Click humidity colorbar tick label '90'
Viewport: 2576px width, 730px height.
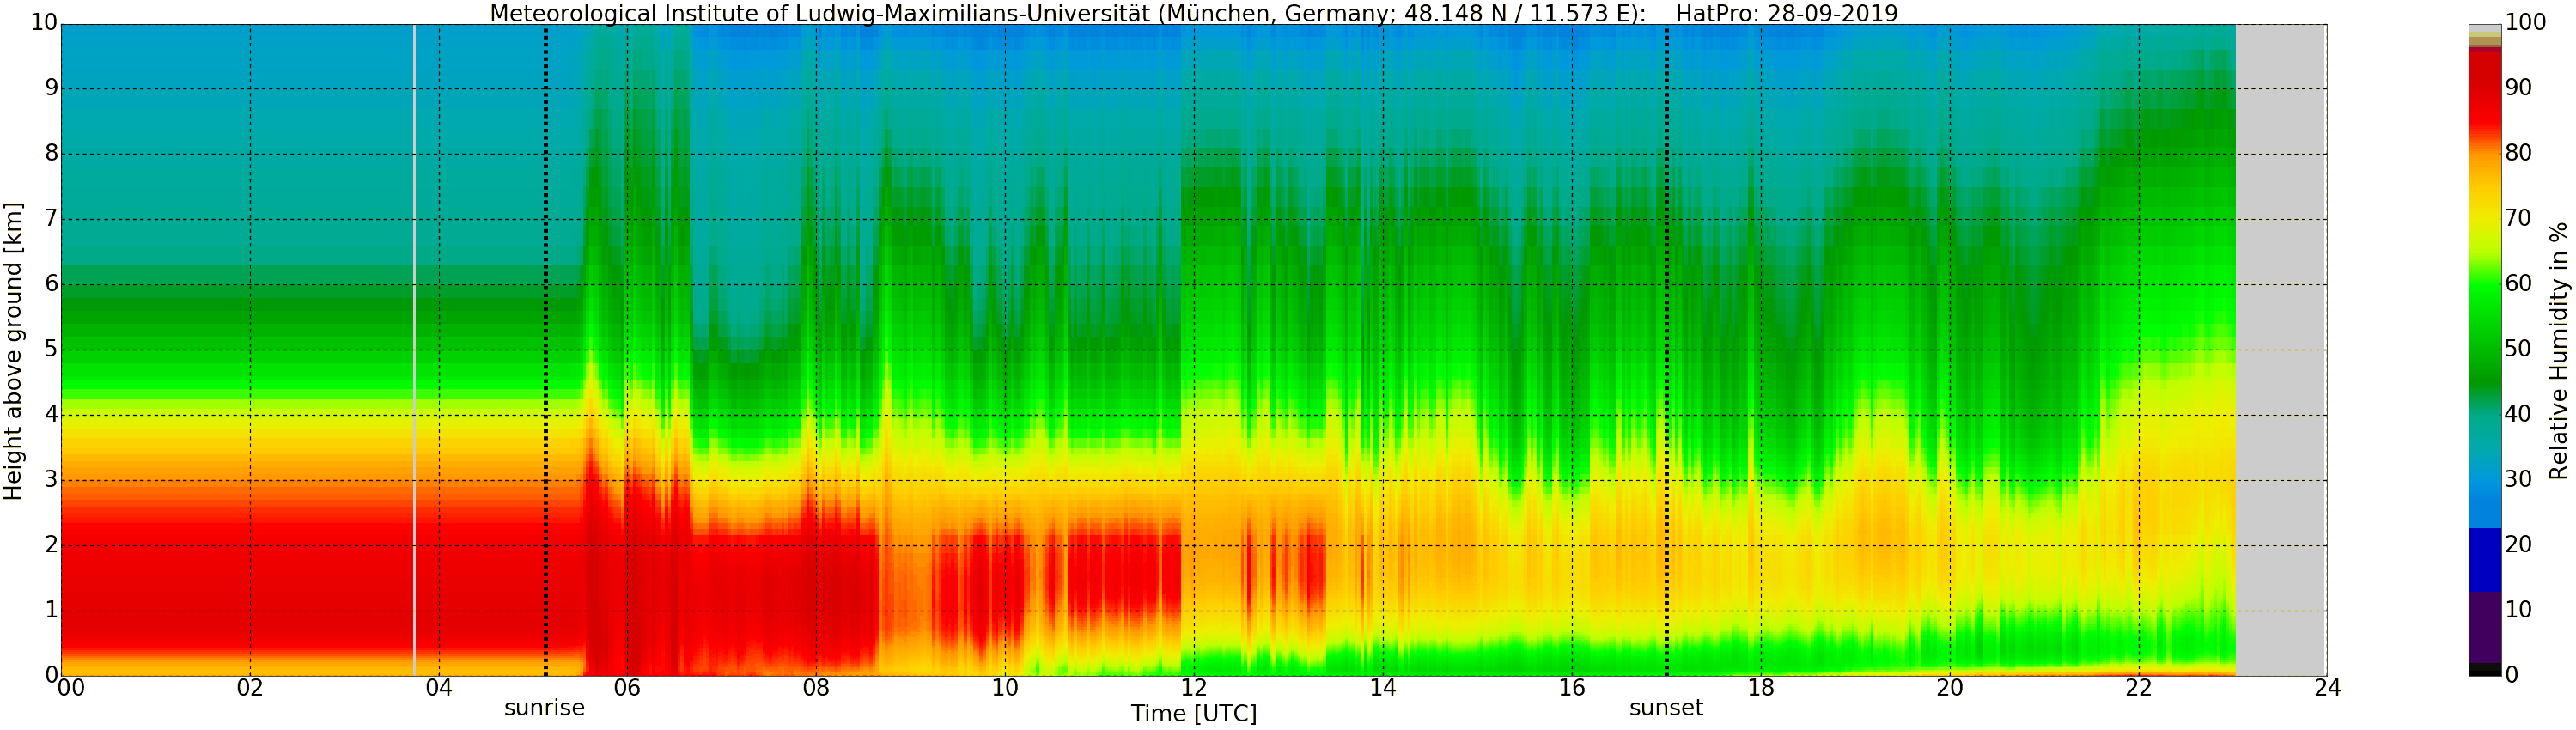point(2518,89)
